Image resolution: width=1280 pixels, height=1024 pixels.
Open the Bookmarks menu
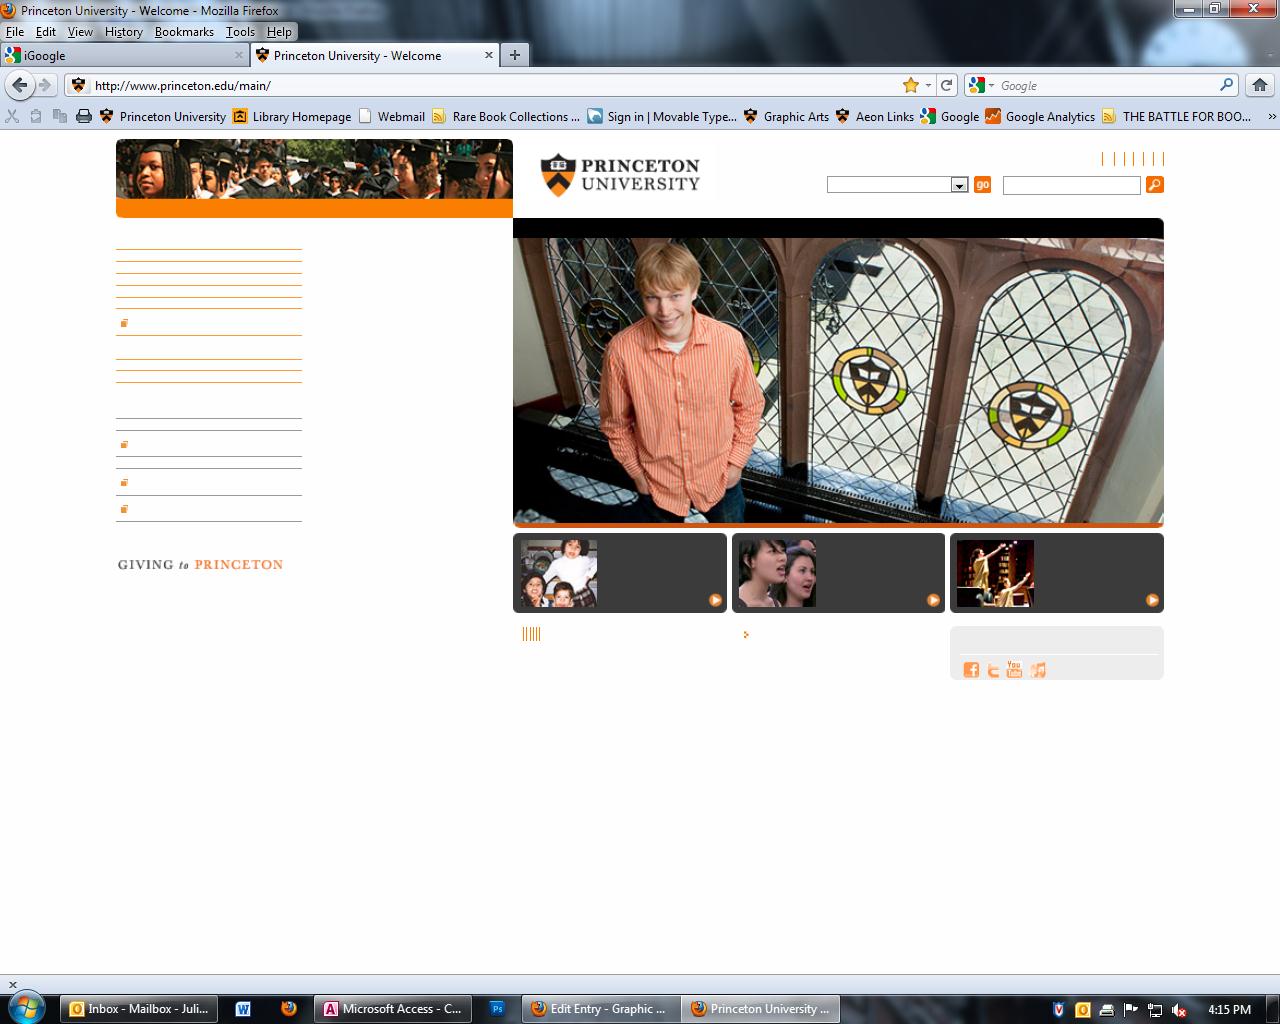(184, 32)
